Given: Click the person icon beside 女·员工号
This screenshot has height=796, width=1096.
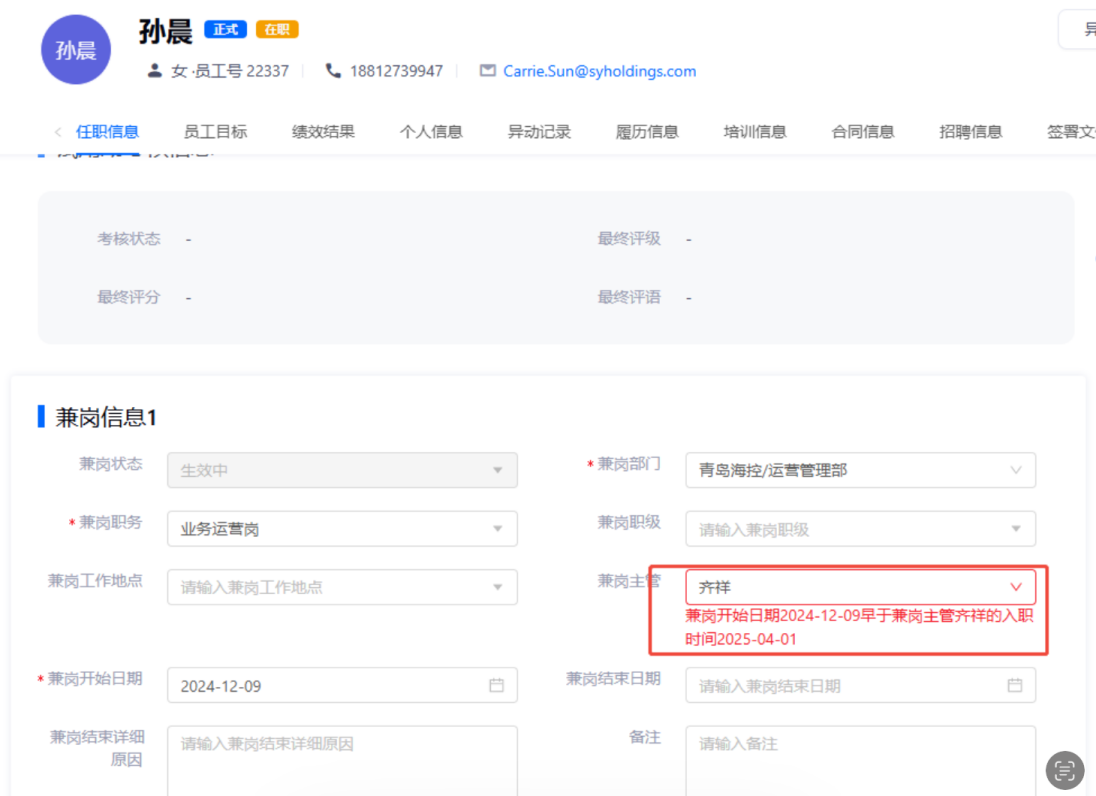Looking at the screenshot, I should tap(154, 71).
